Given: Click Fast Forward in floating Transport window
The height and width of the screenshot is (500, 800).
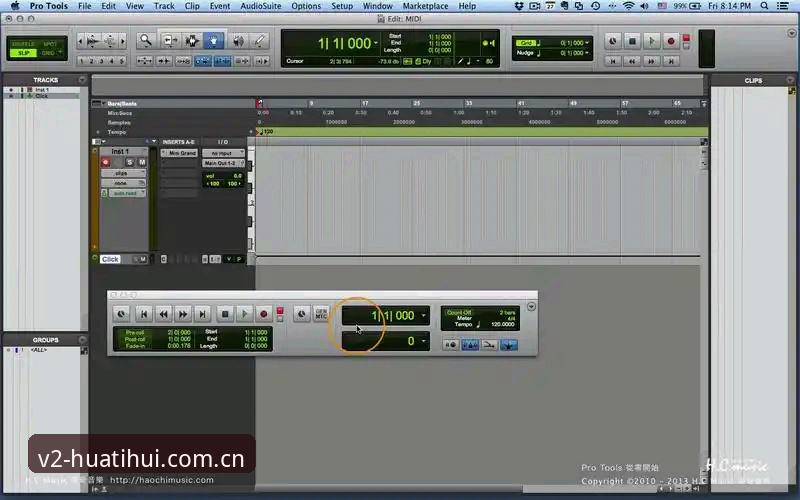Looking at the screenshot, I should pos(183,314).
